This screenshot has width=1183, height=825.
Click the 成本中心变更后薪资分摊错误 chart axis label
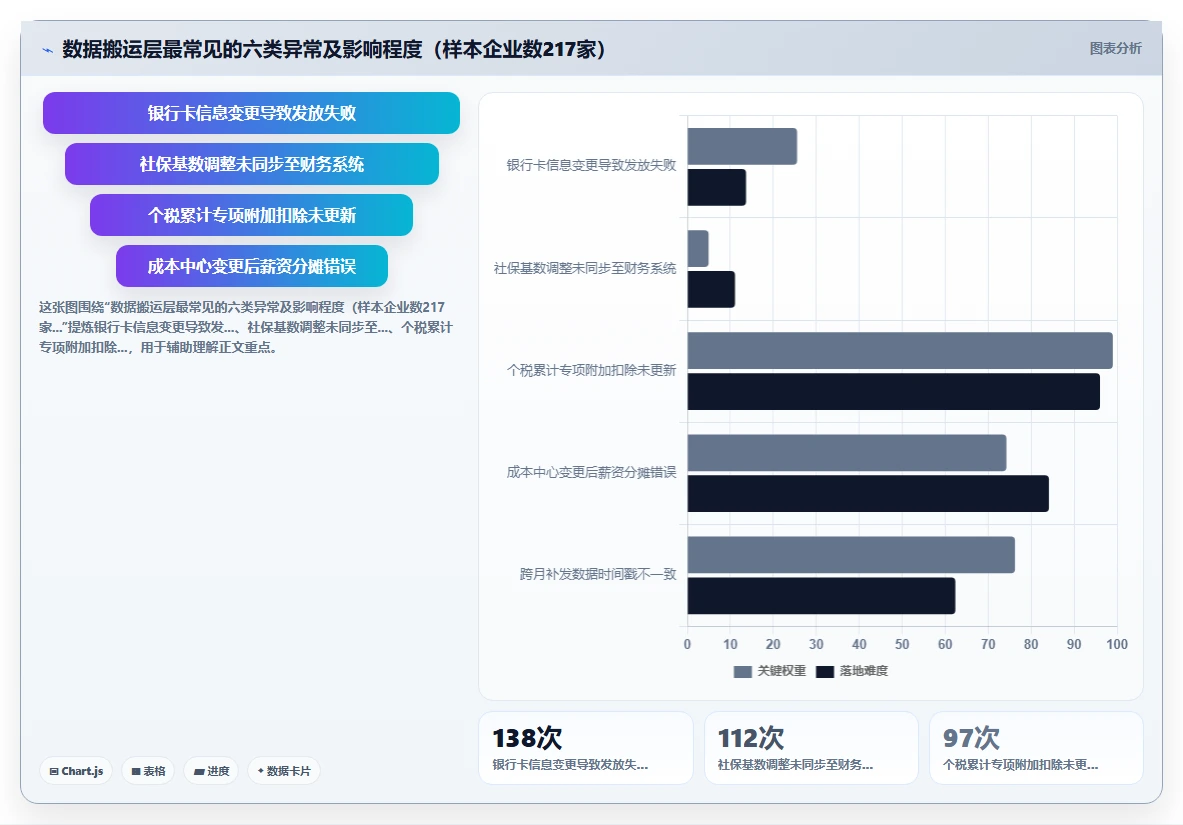(592, 473)
